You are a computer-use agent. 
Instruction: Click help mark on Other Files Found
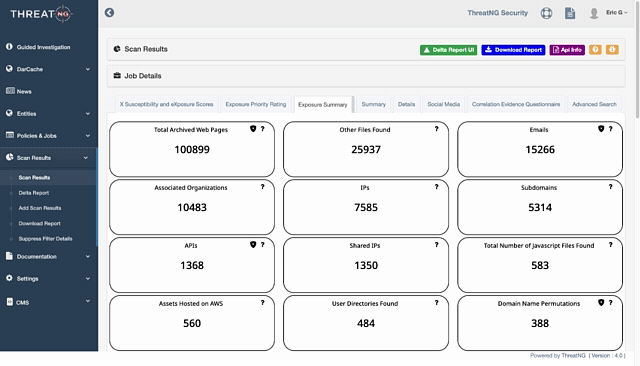436,129
